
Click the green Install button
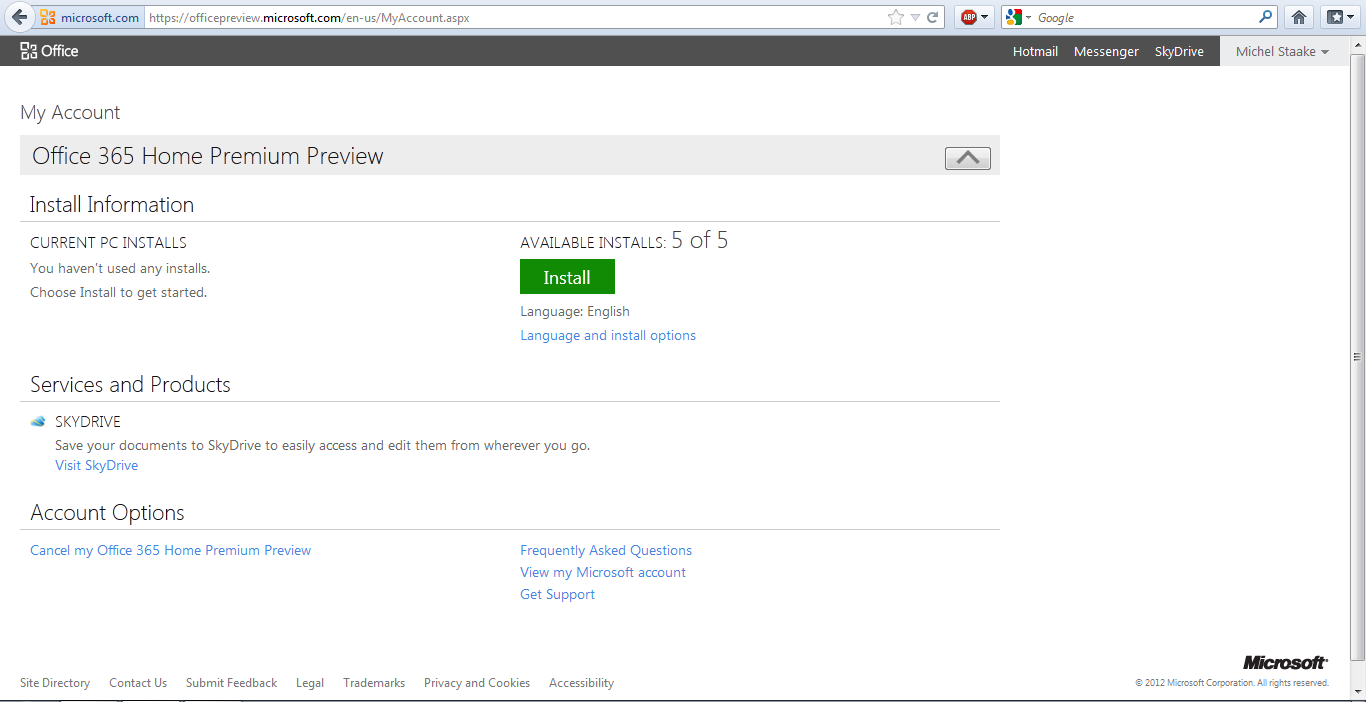pyautogui.click(x=567, y=277)
